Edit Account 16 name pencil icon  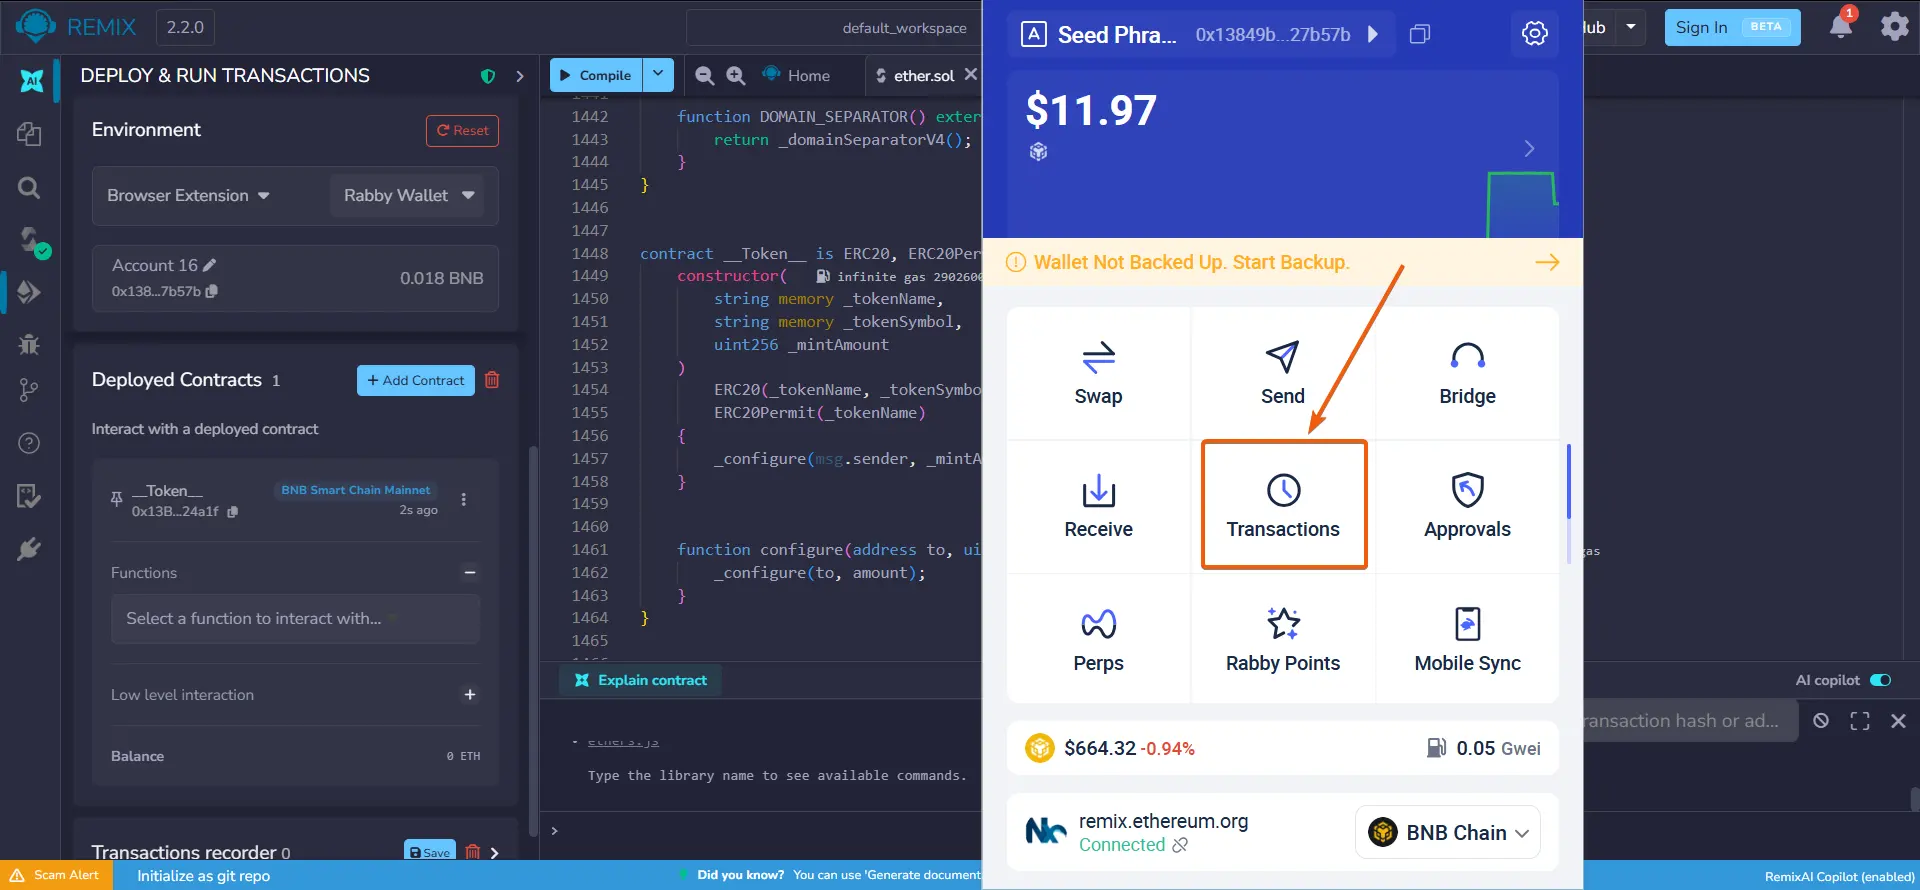[209, 265]
